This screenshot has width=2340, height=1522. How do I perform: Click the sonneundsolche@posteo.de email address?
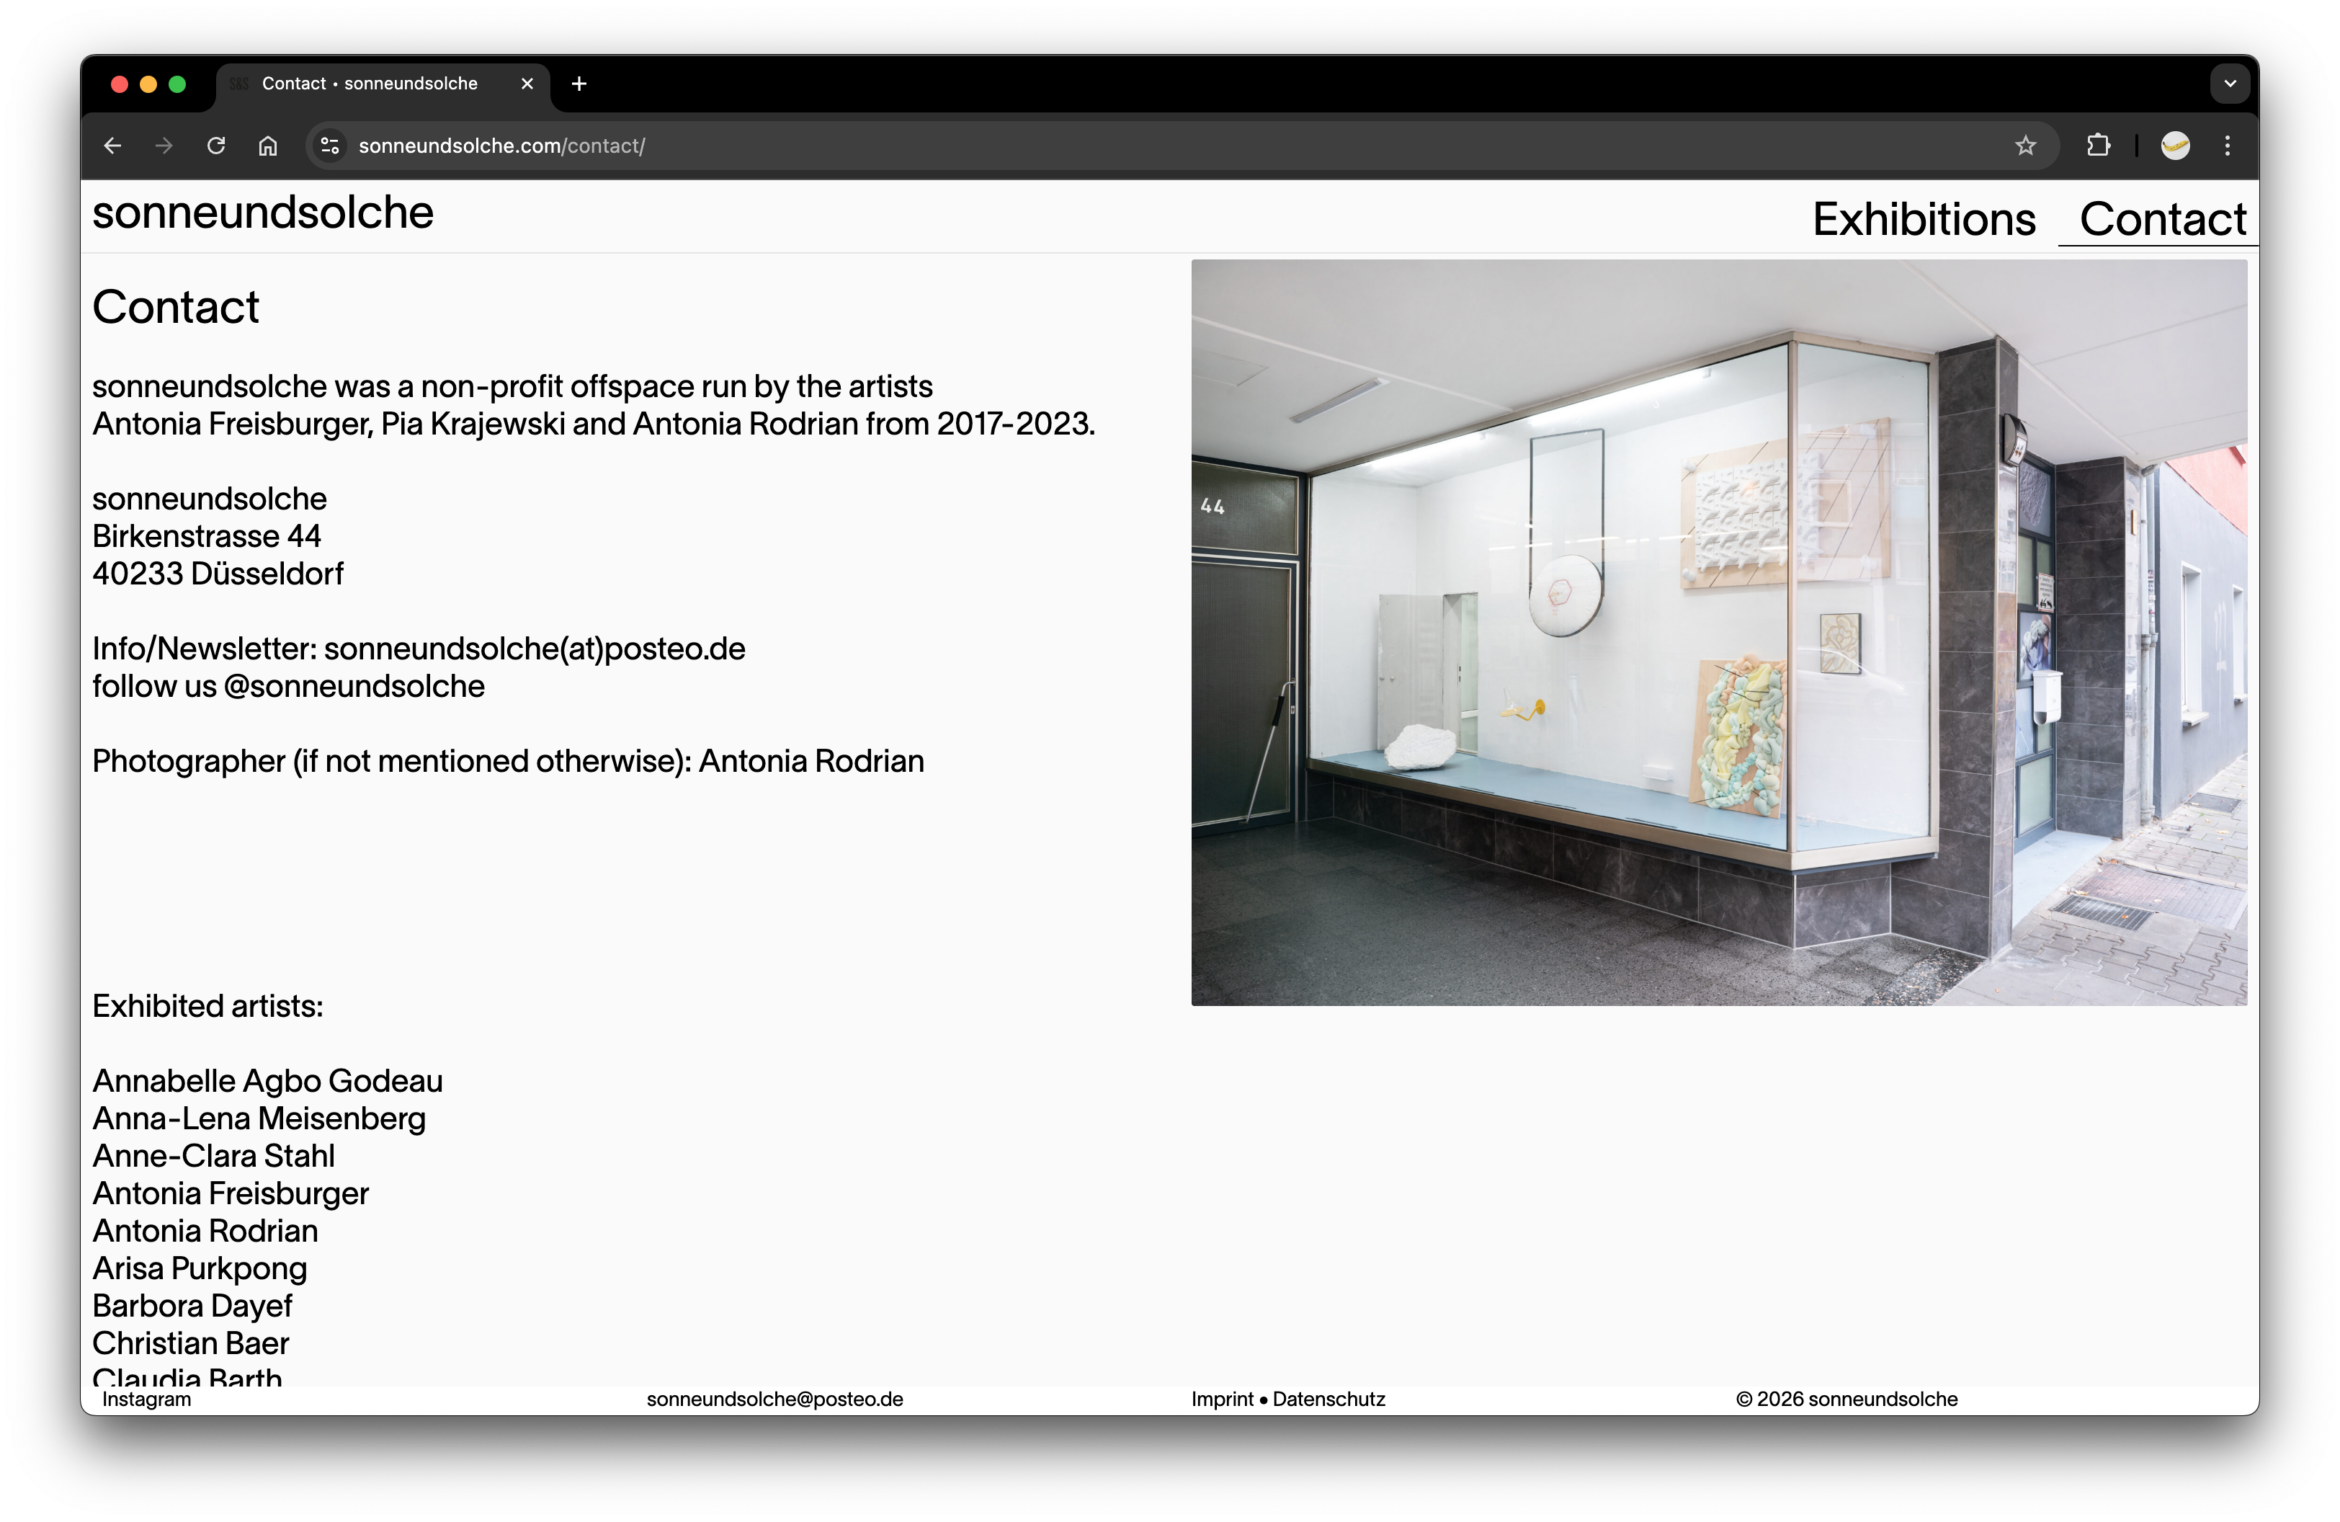point(775,1400)
